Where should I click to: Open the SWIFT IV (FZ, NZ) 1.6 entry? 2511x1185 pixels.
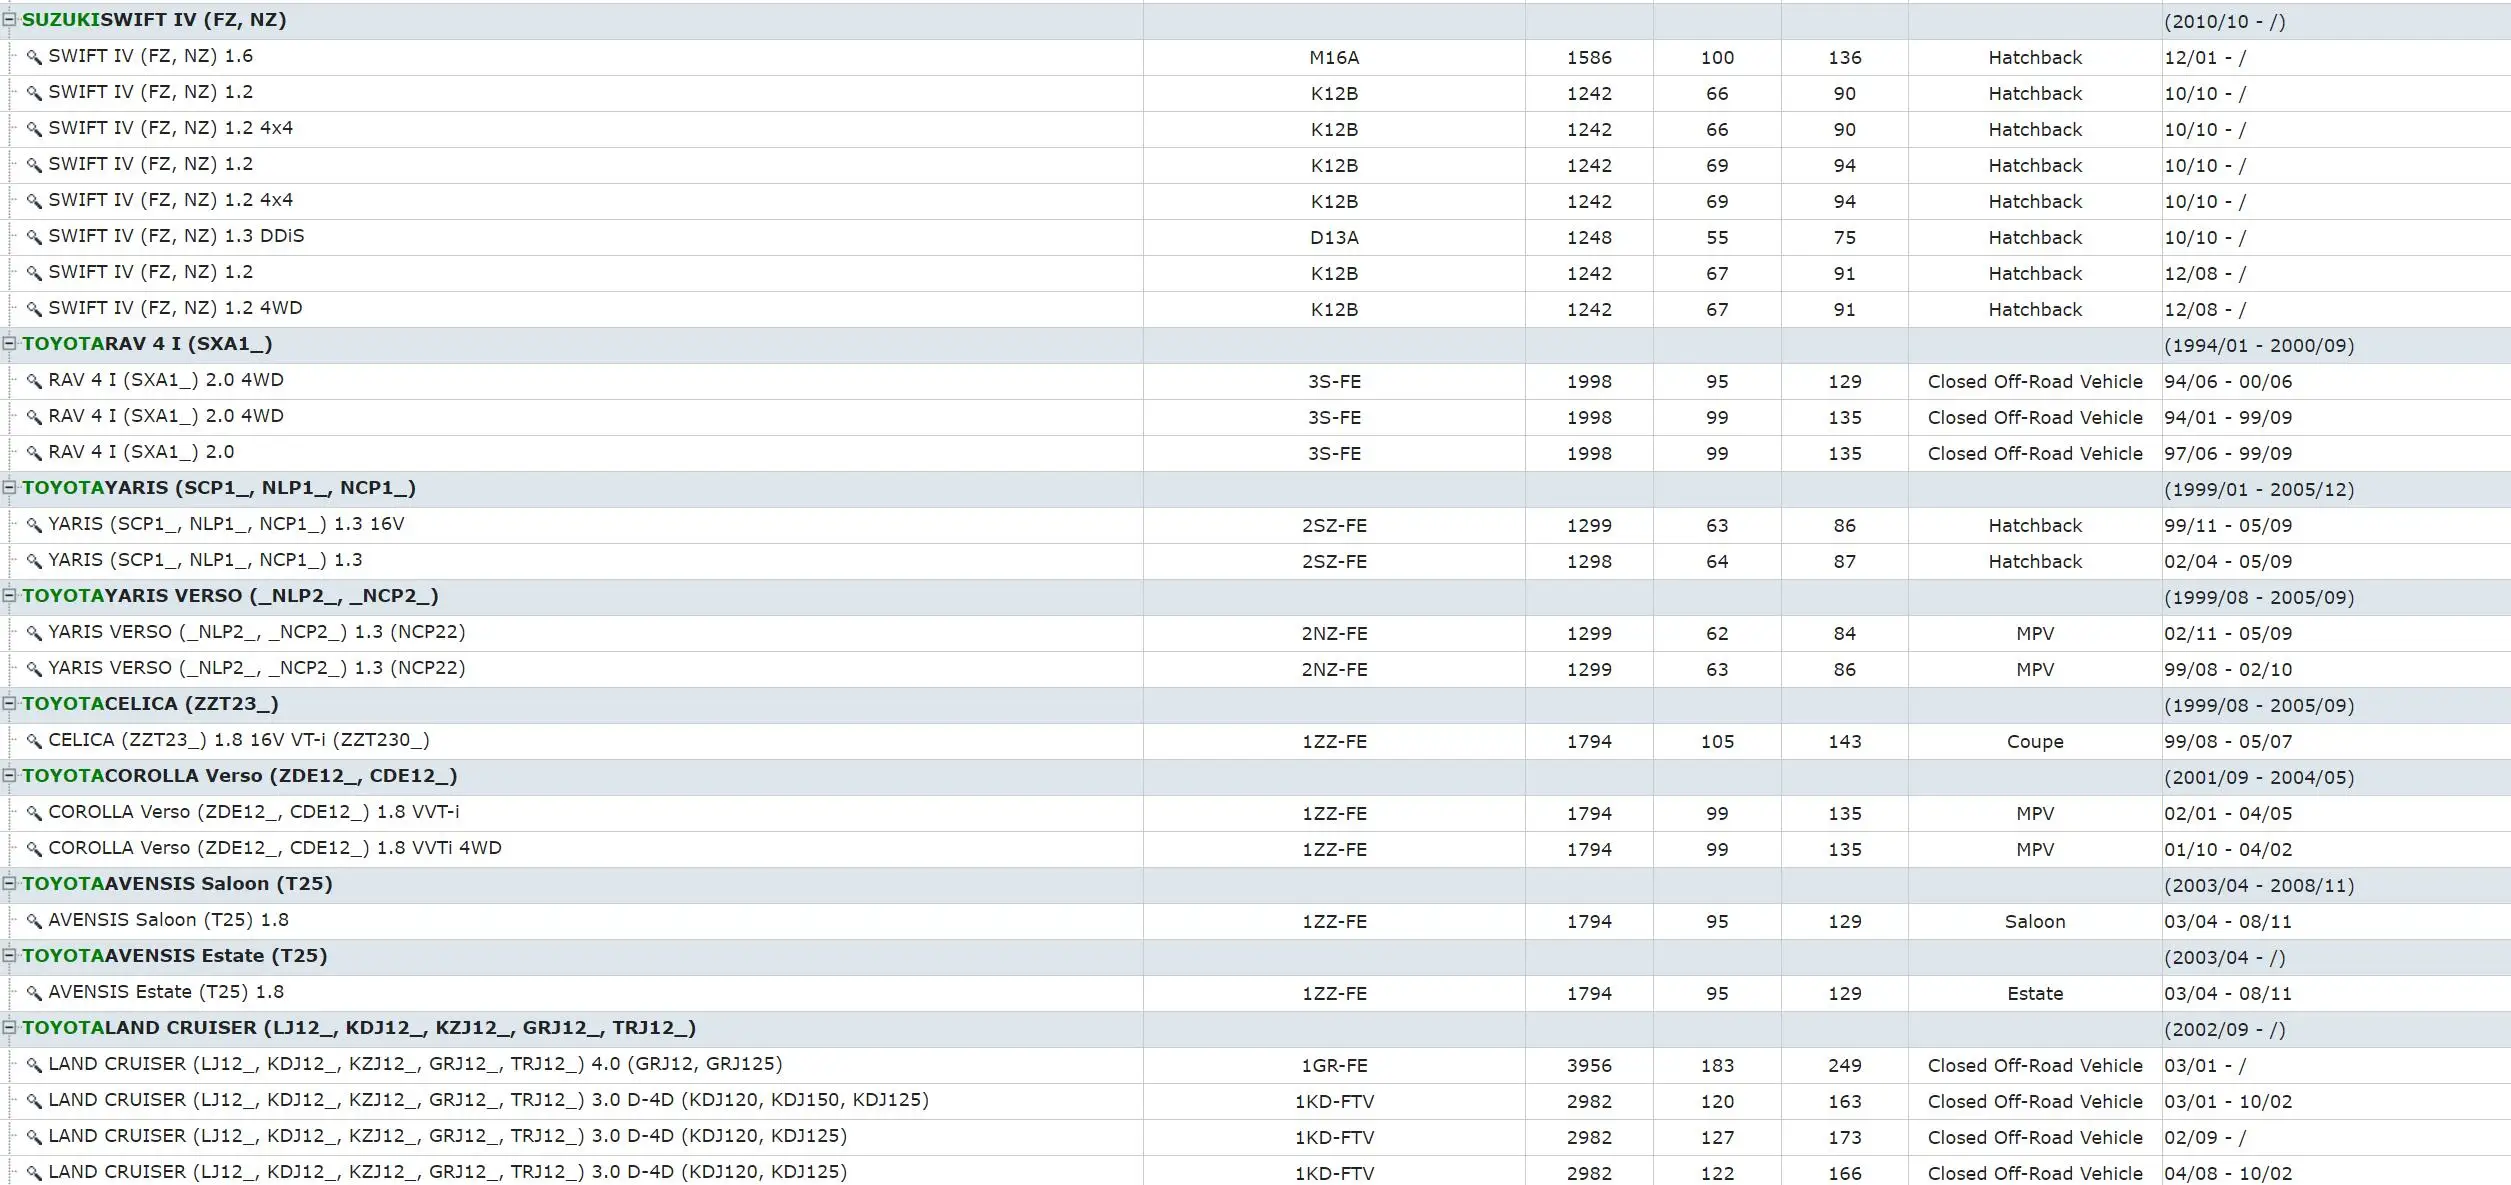[x=150, y=57]
